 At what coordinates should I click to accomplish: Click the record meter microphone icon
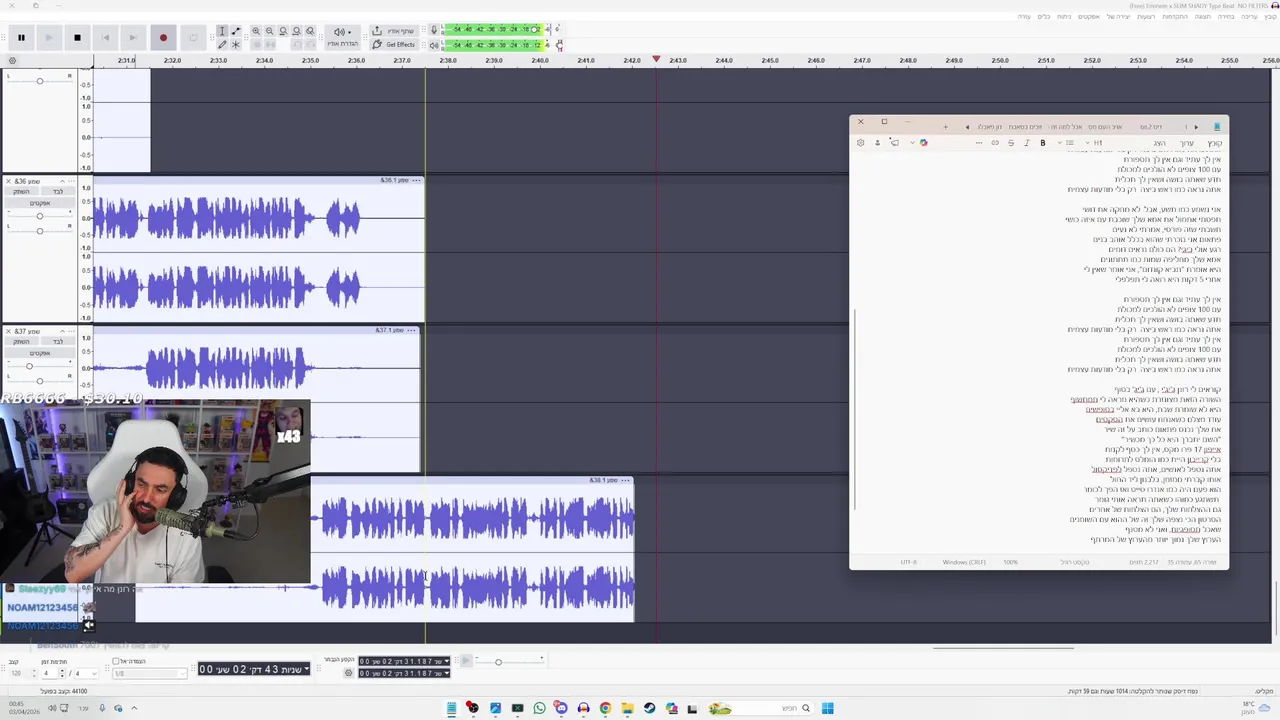[x=434, y=30]
